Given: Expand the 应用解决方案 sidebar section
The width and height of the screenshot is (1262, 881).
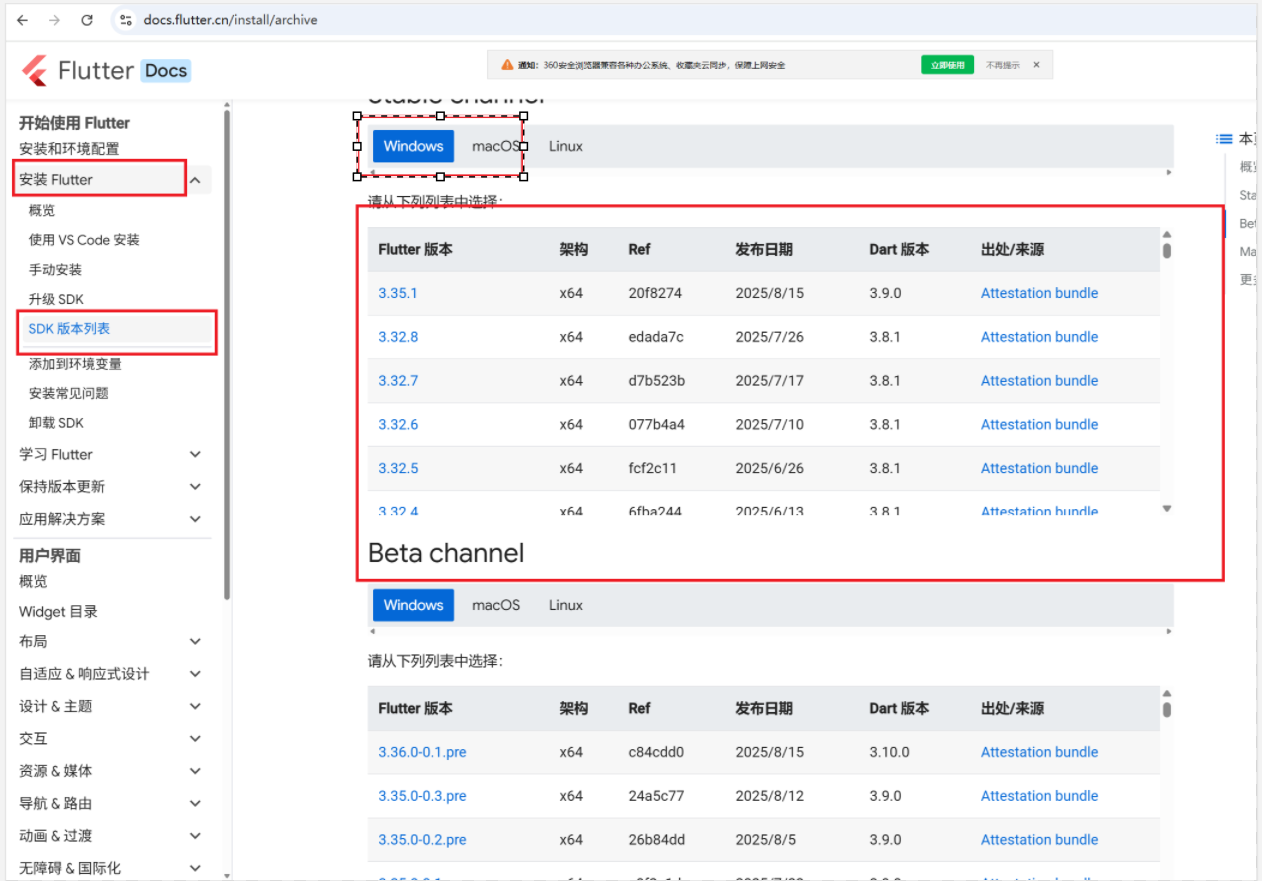Looking at the screenshot, I should (195, 519).
